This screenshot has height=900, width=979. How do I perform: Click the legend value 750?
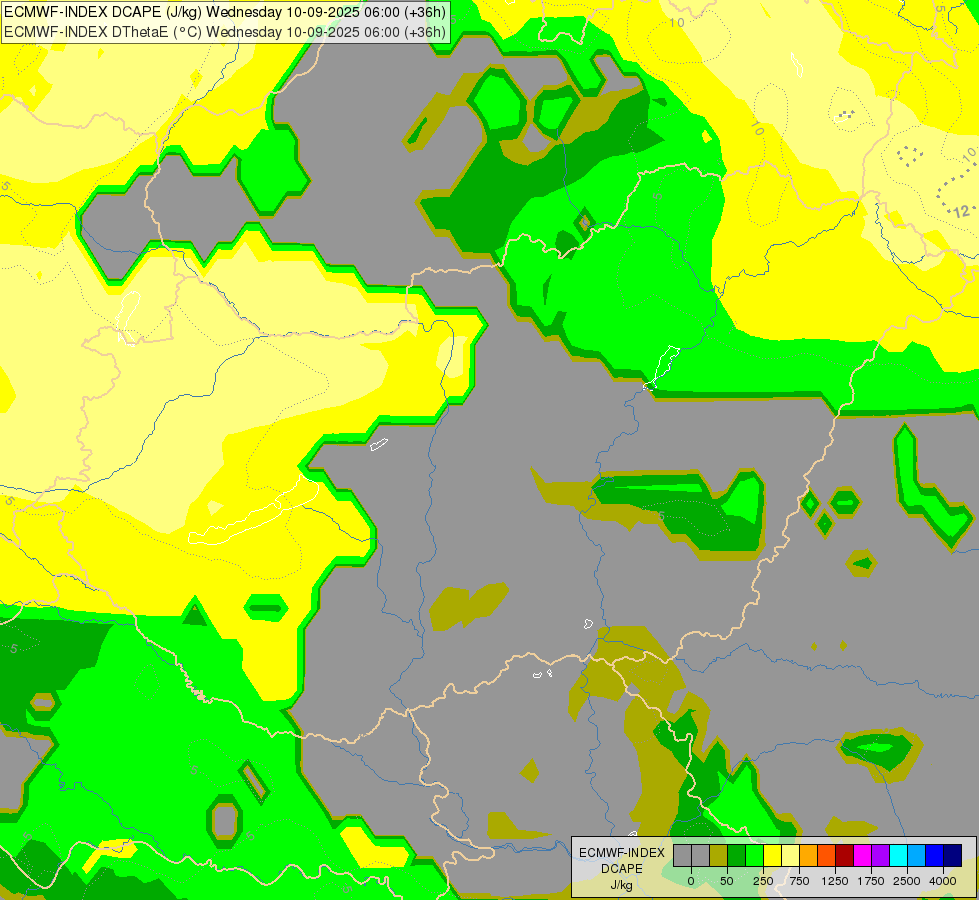click(x=799, y=881)
